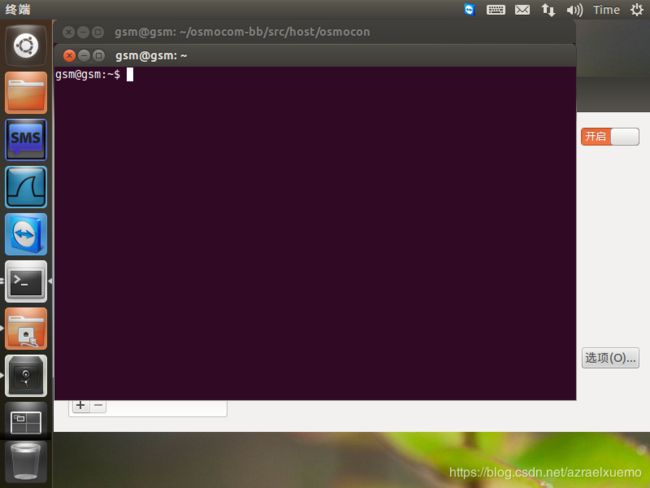Toggle the 开启 switch off

pos(610,137)
